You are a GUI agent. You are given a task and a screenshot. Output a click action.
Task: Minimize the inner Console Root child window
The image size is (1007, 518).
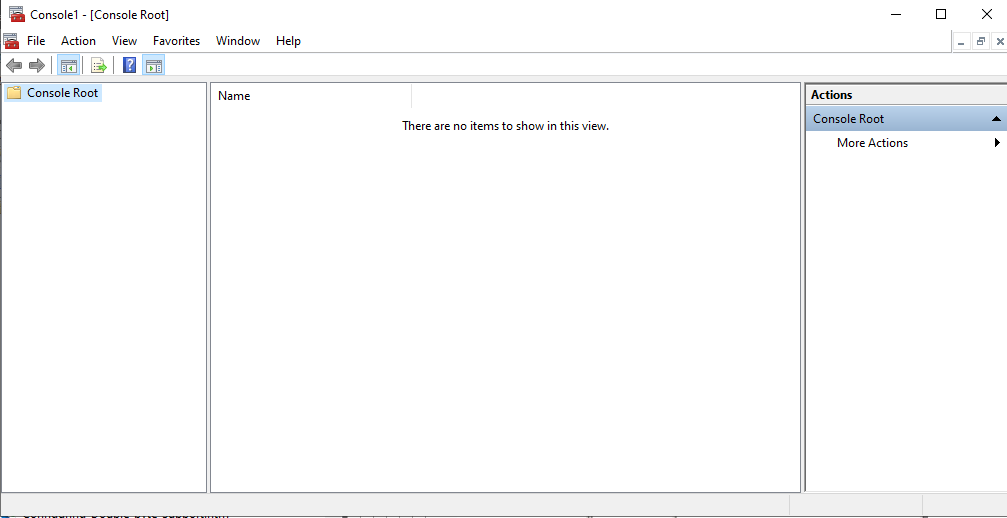[961, 42]
